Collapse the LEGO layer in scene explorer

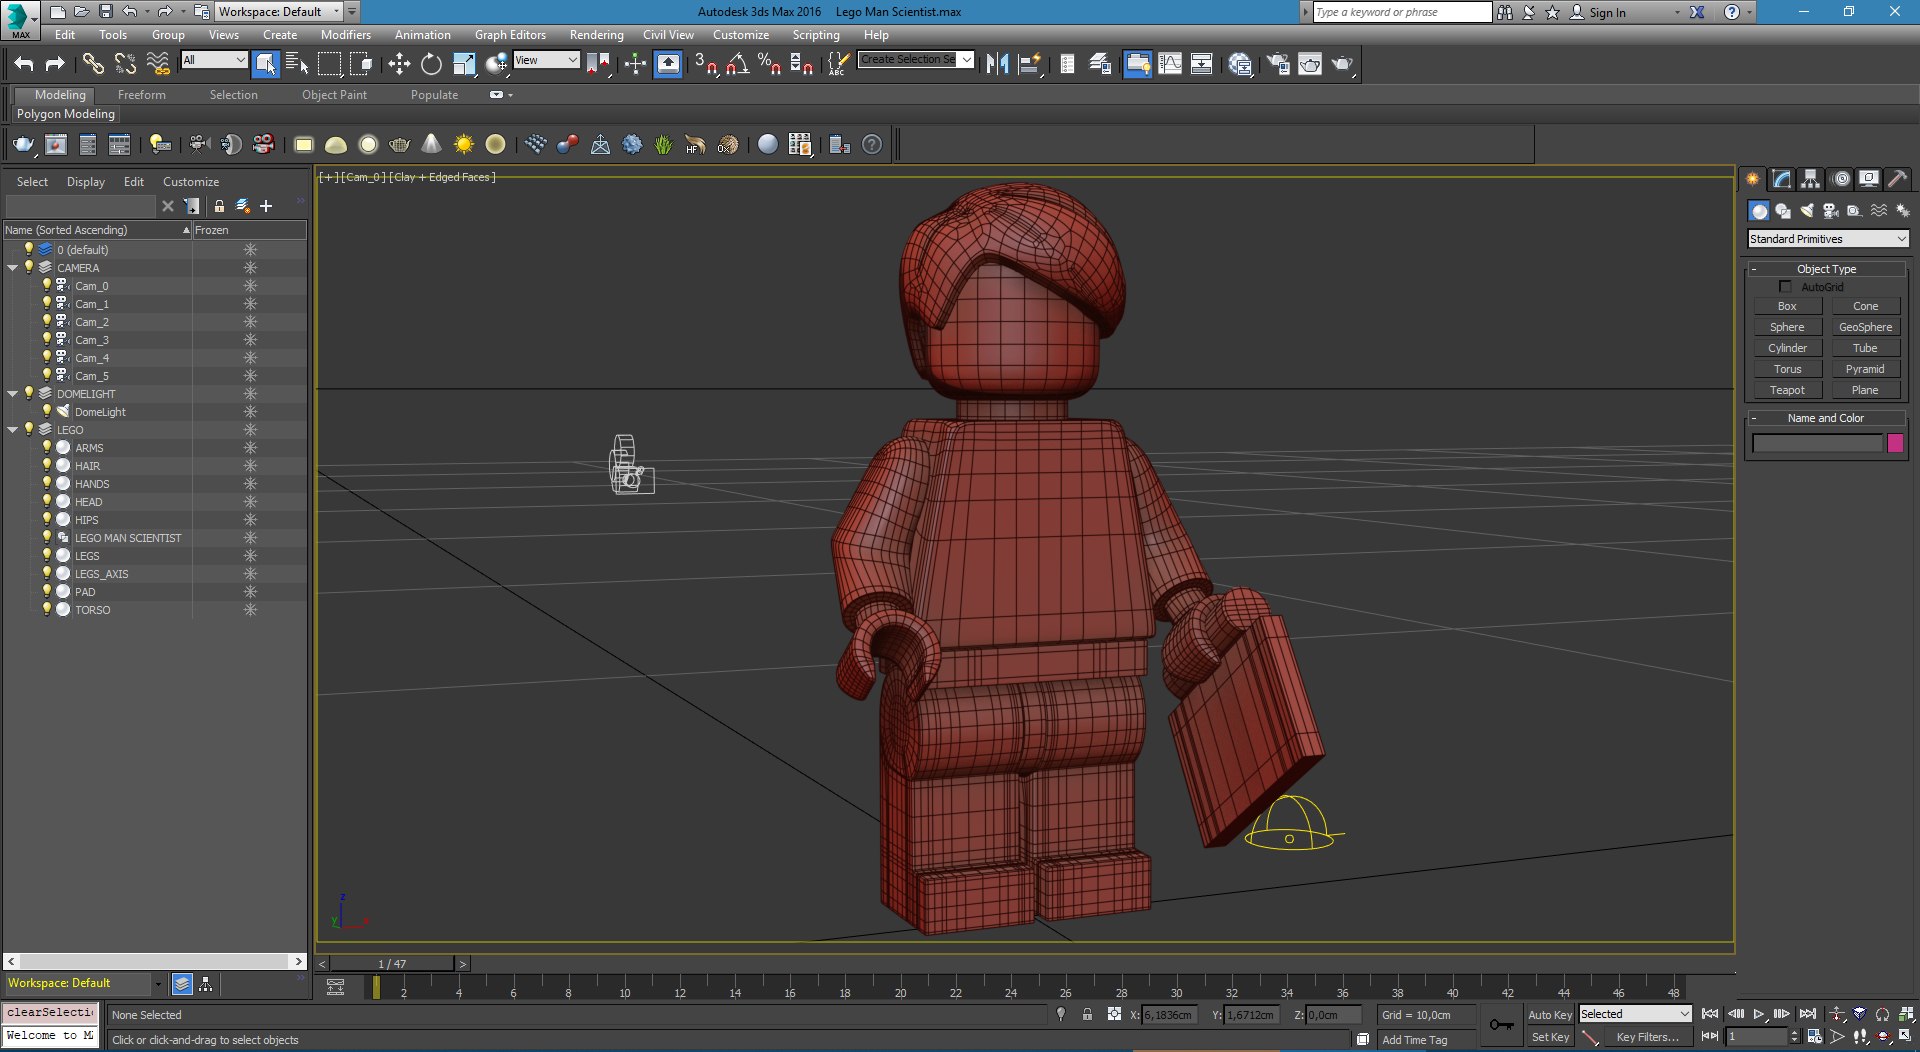[x=12, y=430]
